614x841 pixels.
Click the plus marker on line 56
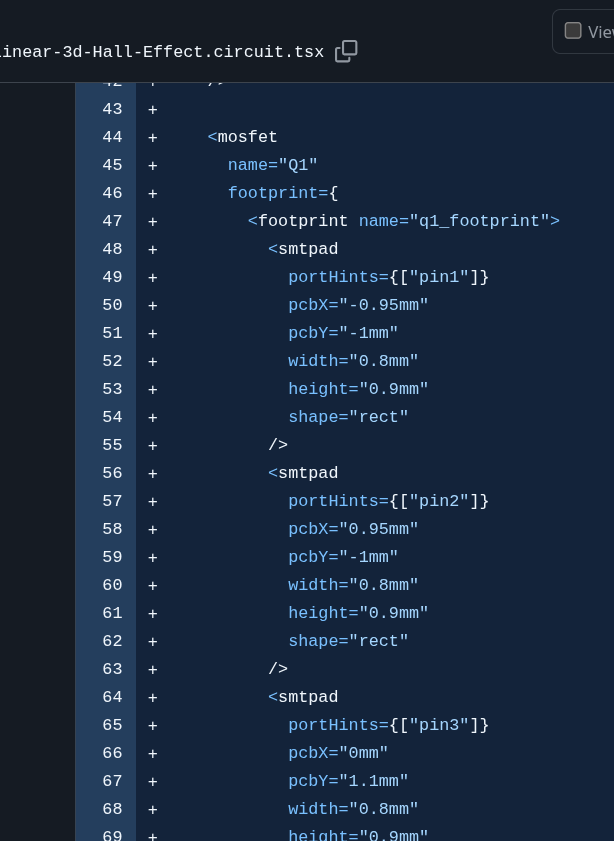[153, 474]
